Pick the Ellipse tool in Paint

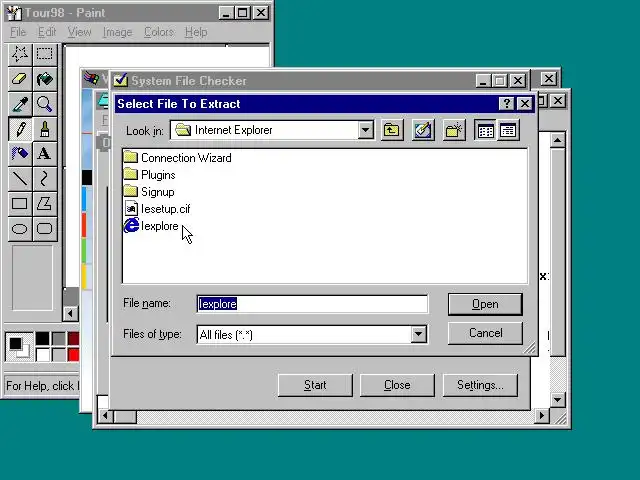click(x=20, y=229)
